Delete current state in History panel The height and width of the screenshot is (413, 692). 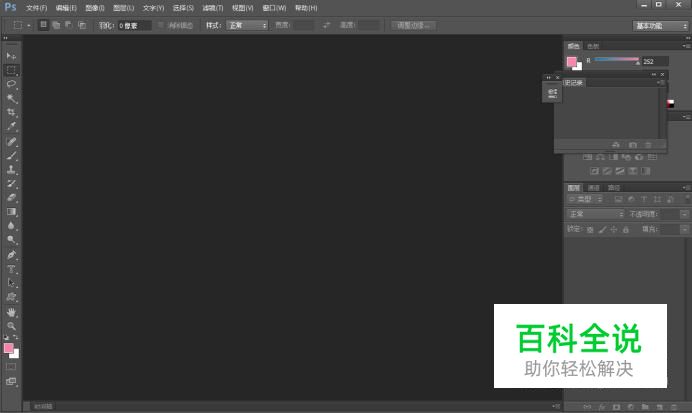[x=648, y=145]
